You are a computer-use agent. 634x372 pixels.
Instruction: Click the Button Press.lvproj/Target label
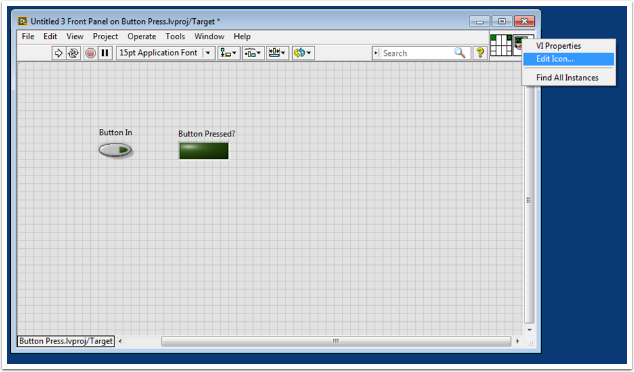(x=66, y=341)
